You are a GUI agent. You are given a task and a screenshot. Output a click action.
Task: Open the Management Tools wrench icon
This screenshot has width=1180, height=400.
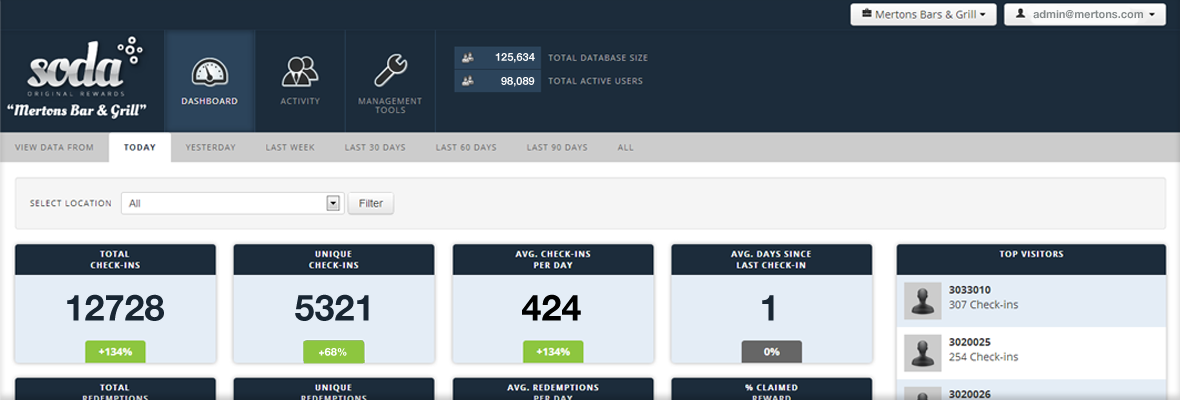tap(390, 72)
